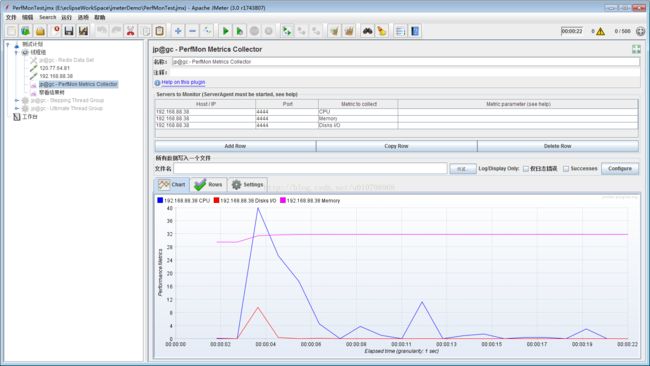The height and width of the screenshot is (366, 650).
Task: Switch to the Rows tab
Action: click(209, 184)
